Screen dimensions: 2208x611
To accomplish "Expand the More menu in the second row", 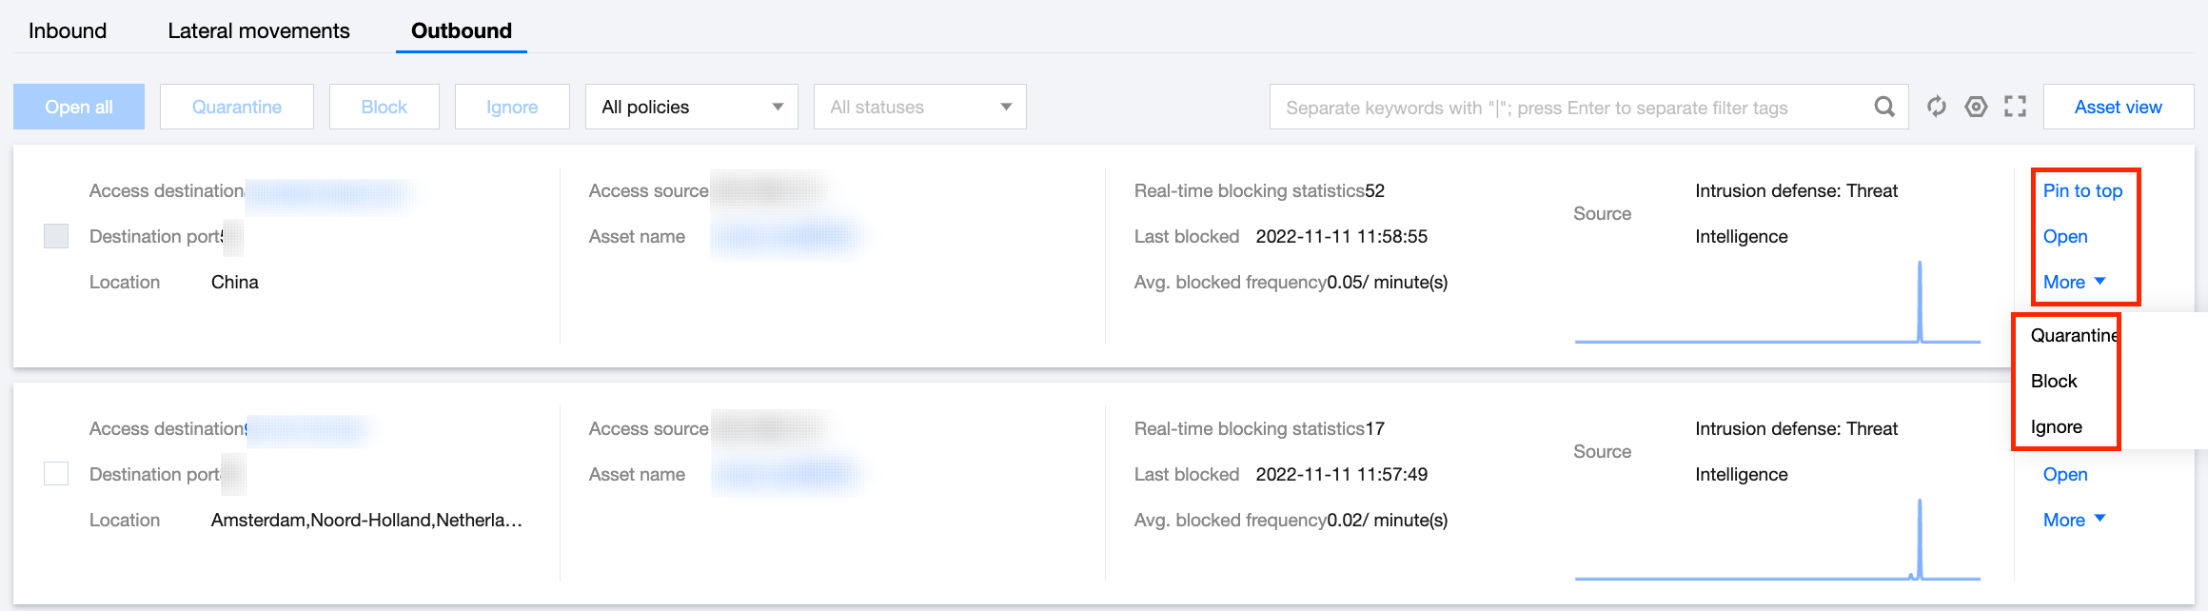I will click(x=2074, y=520).
